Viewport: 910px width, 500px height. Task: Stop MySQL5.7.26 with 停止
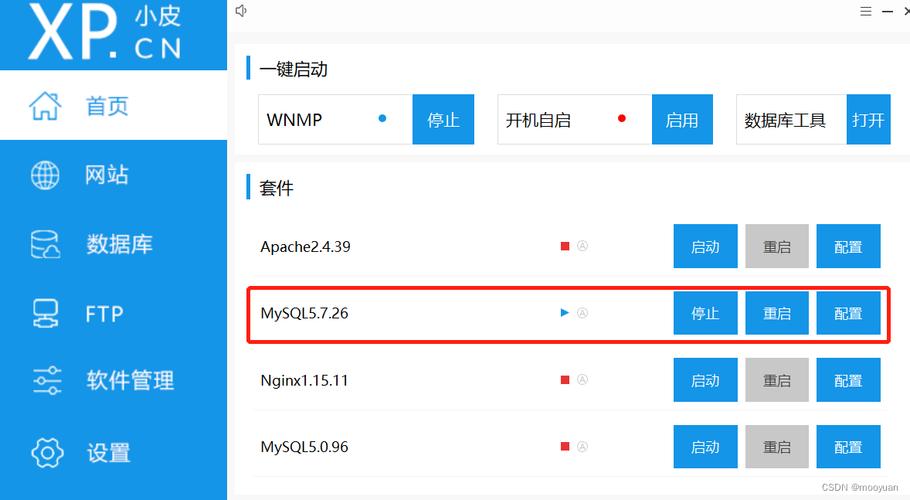(705, 313)
